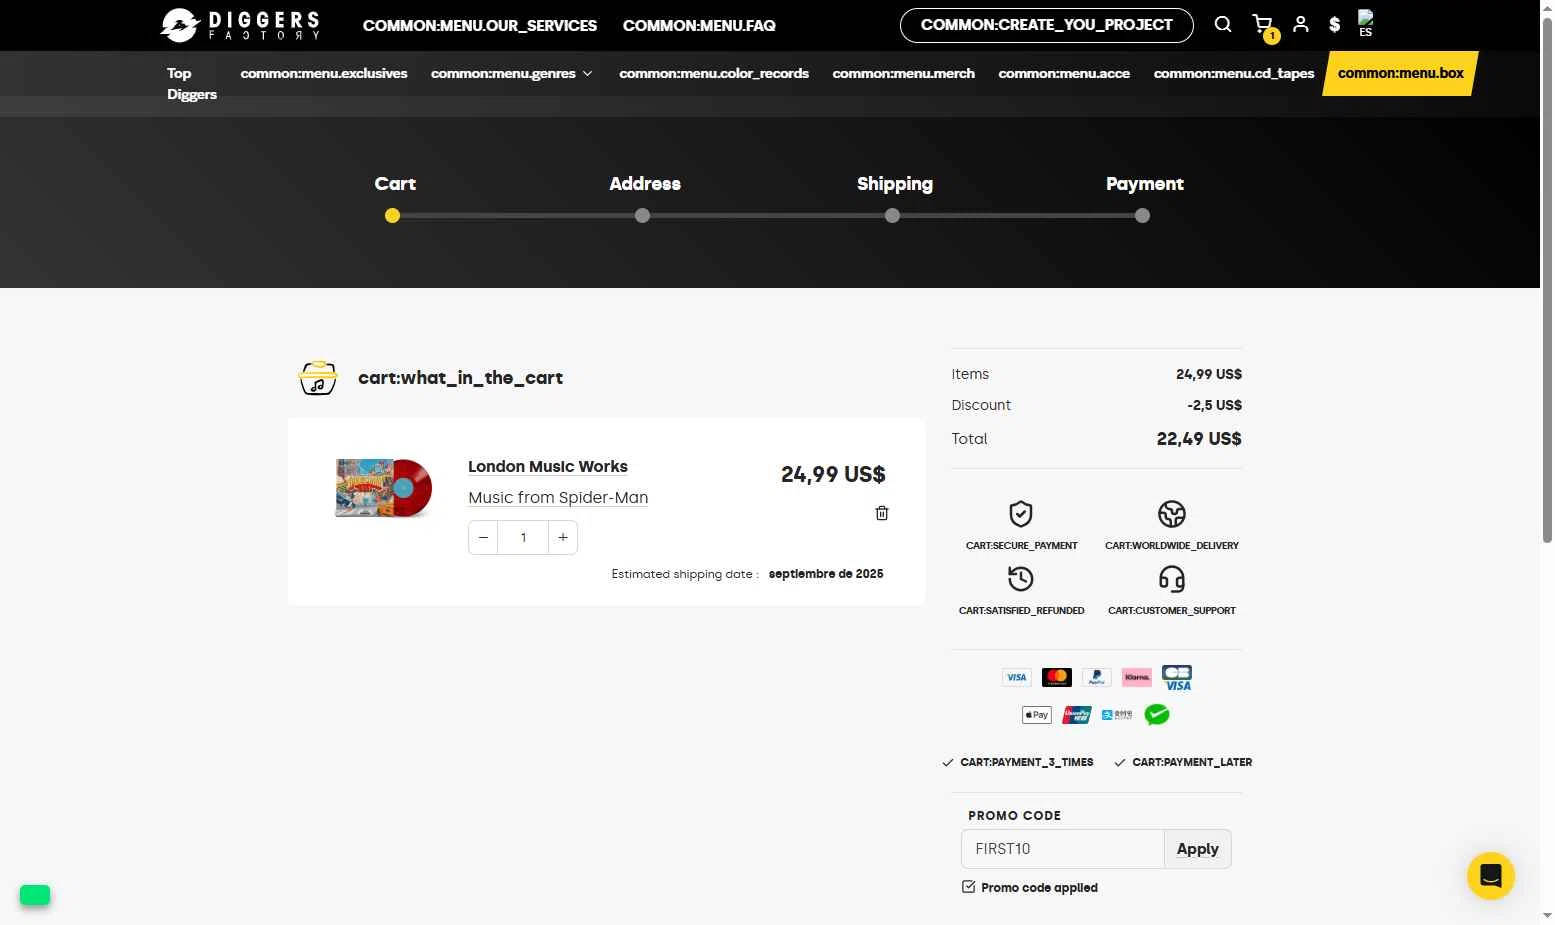Image resolution: width=1555 pixels, height=925 pixels.
Task: Click the PAYMENT_3_TIMES check item
Action: (x=1018, y=762)
